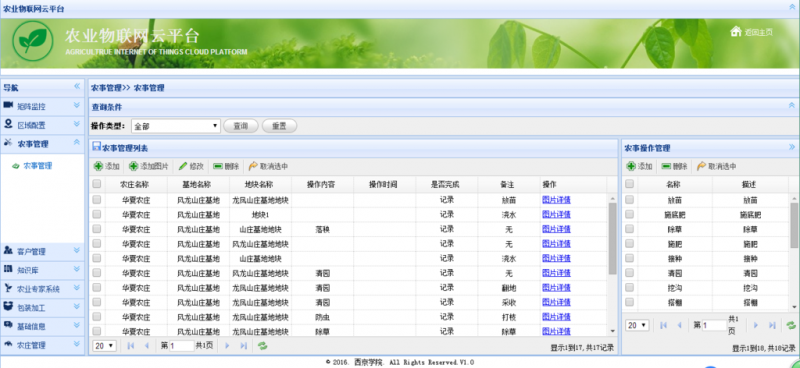Click the camera icon of the first navigation section
The image size is (800, 368).
8,105
